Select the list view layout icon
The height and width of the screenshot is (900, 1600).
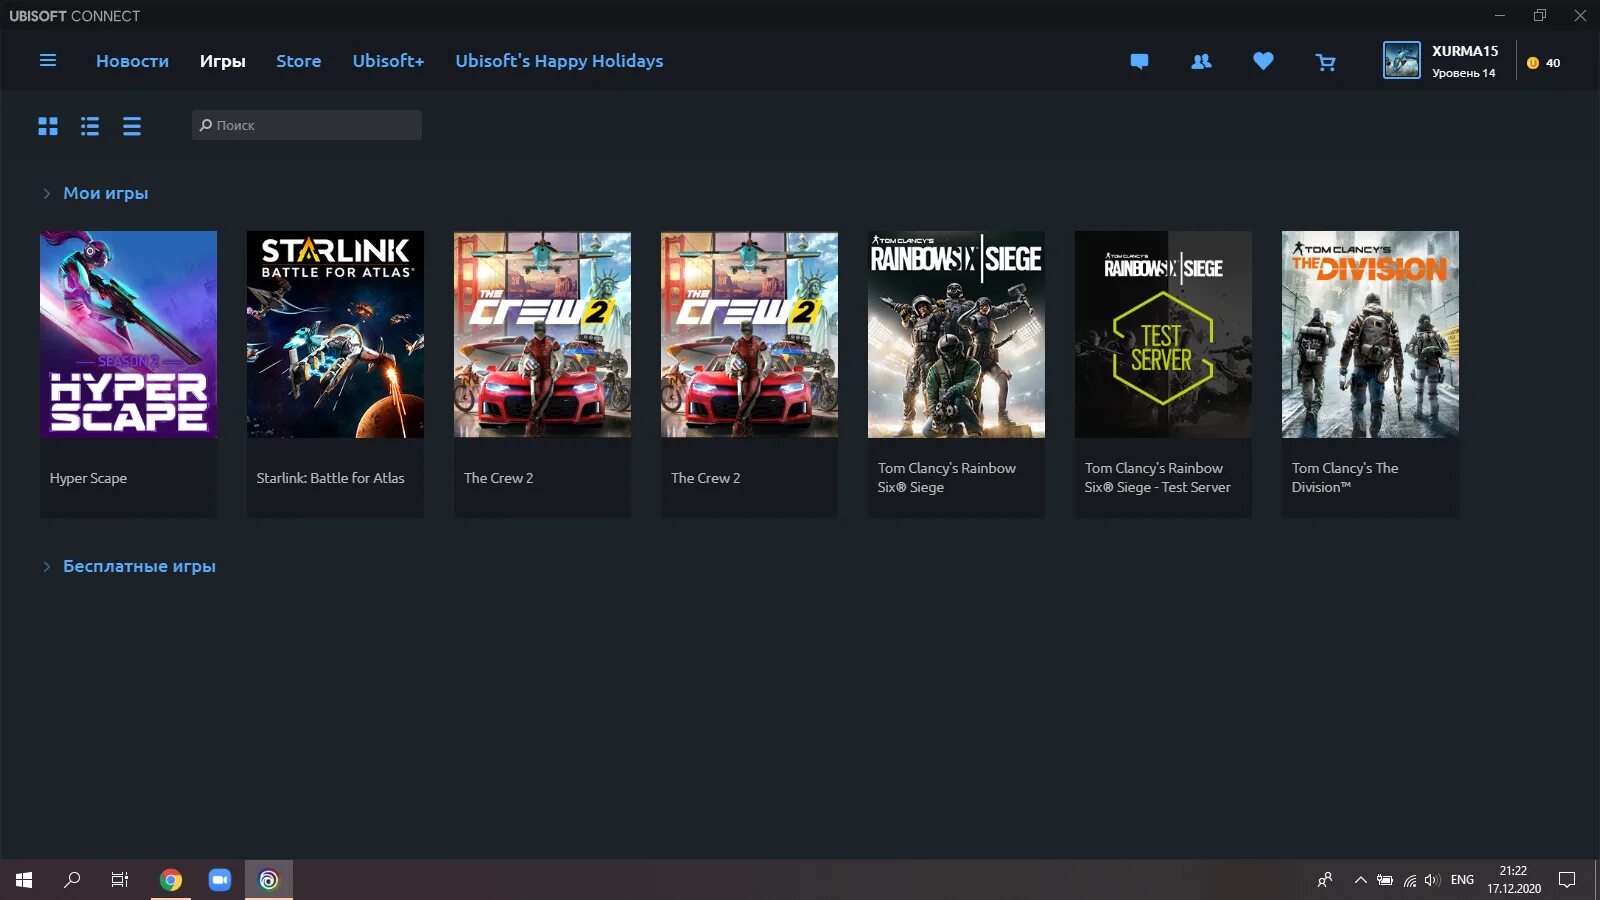(x=90, y=125)
